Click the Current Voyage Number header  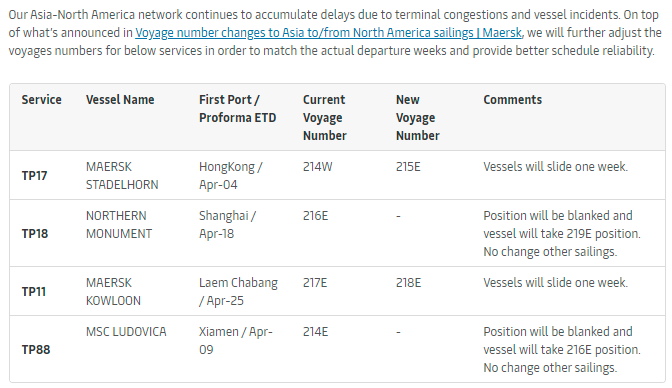[324, 117]
